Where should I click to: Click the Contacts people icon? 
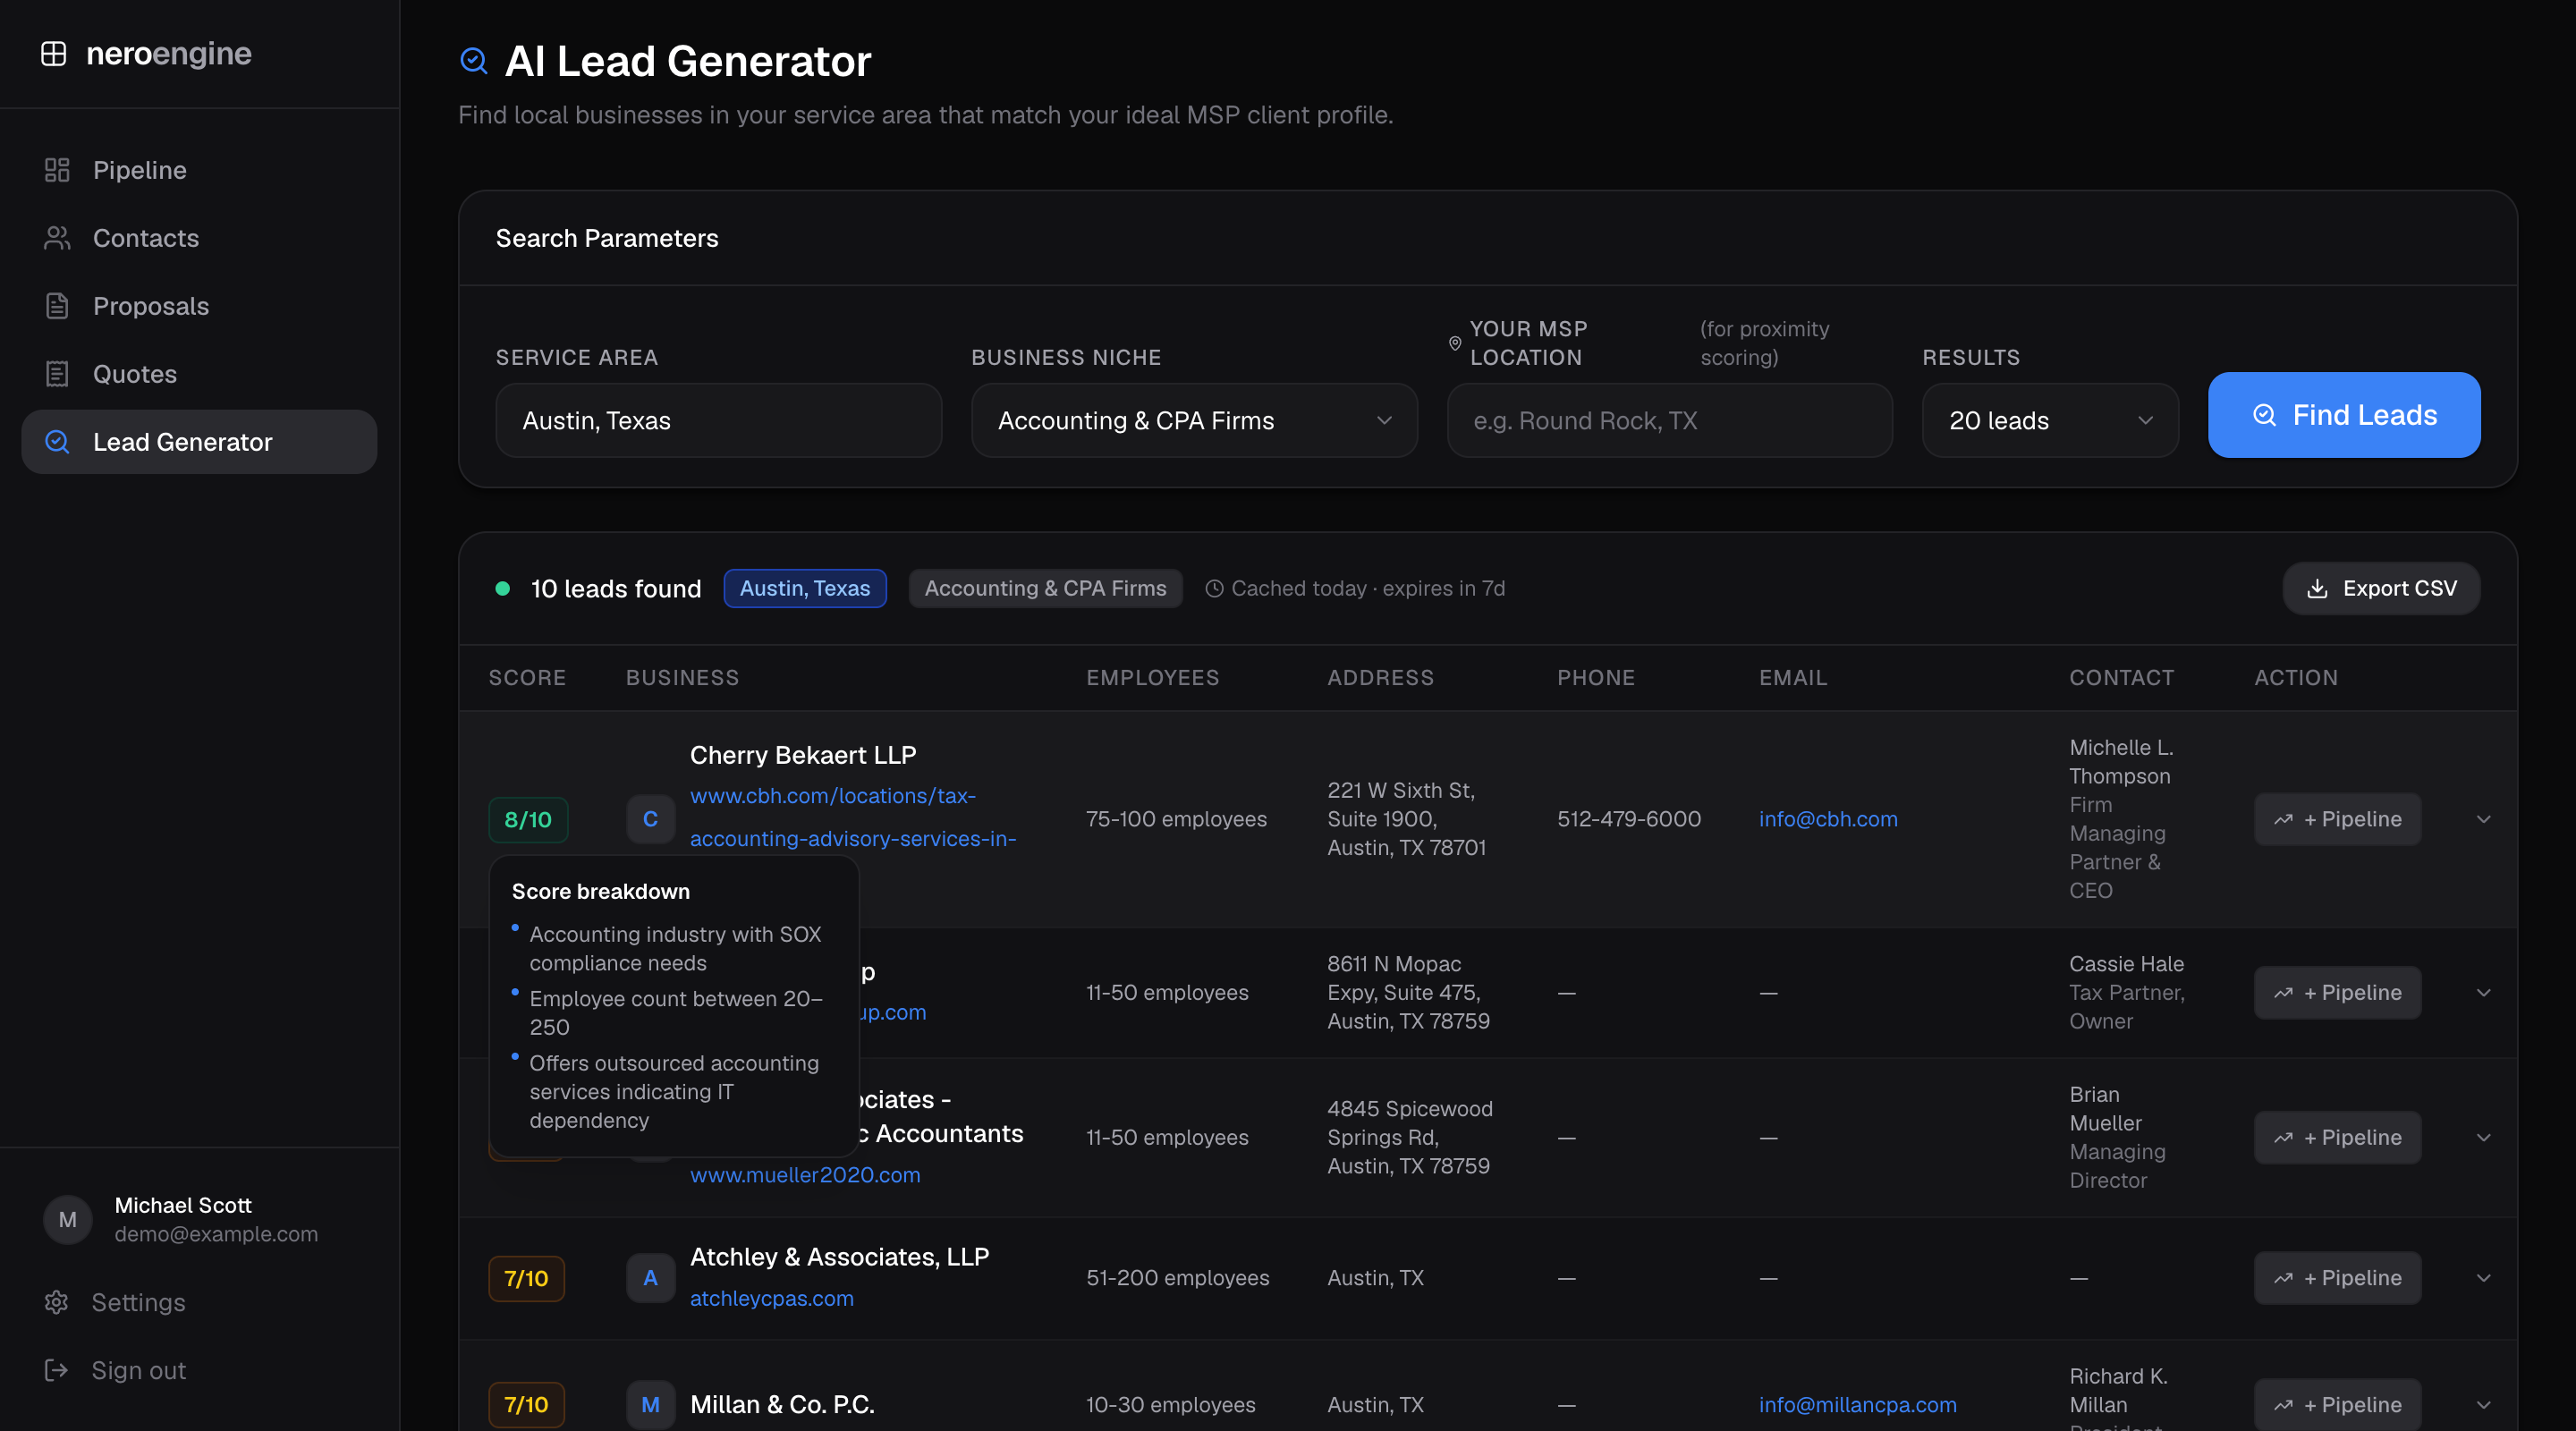click(x=57, y=238)
